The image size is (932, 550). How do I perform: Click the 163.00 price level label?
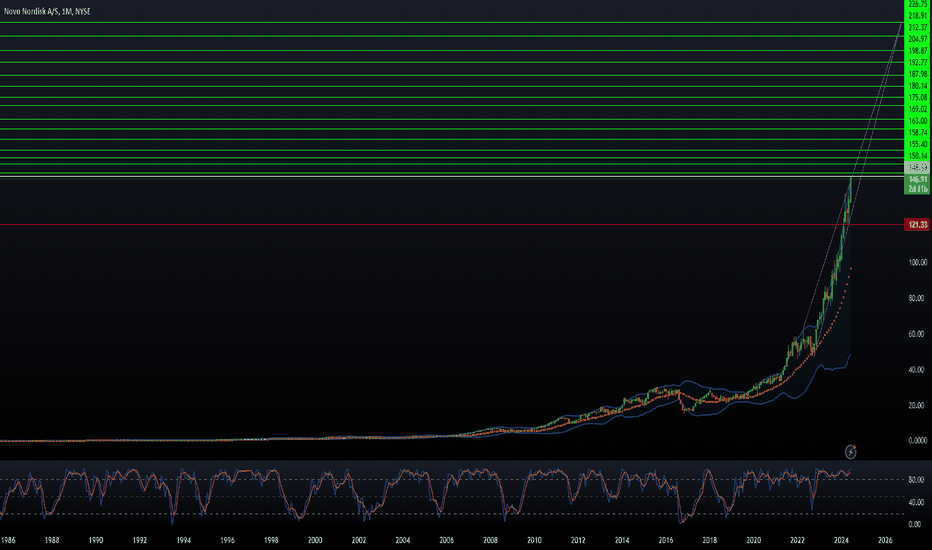tap(917, 121)
